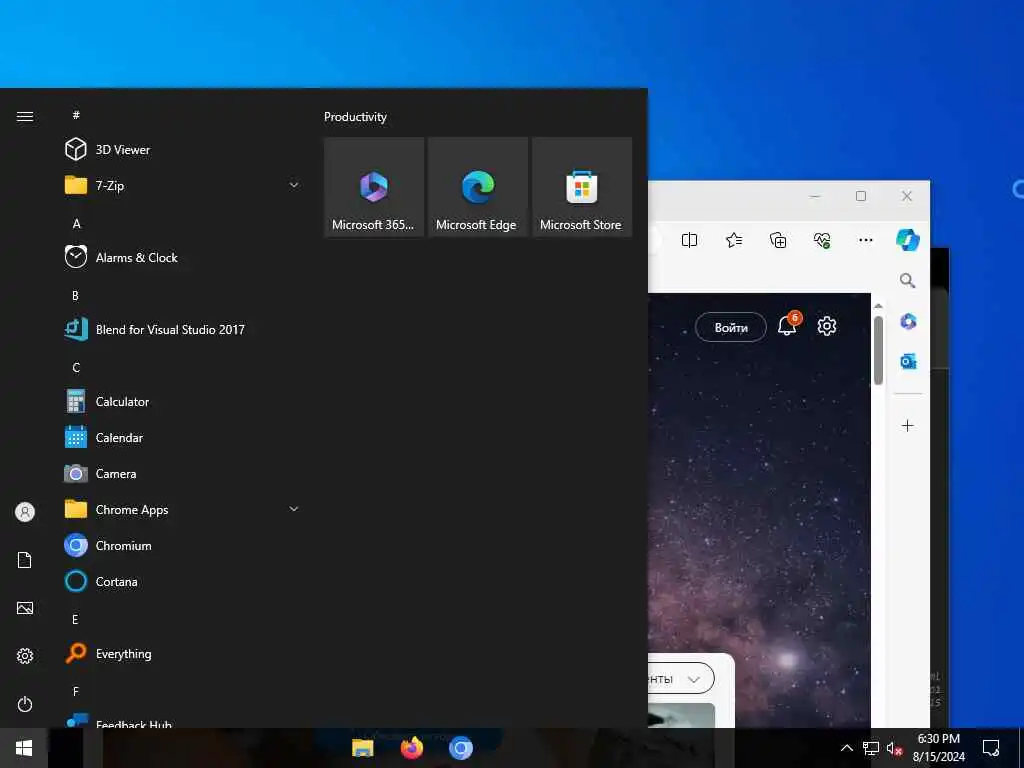The height and width of the screenshot is (768, 1024).
Task: Click the network icon in tray
Action: coord(871,748)
